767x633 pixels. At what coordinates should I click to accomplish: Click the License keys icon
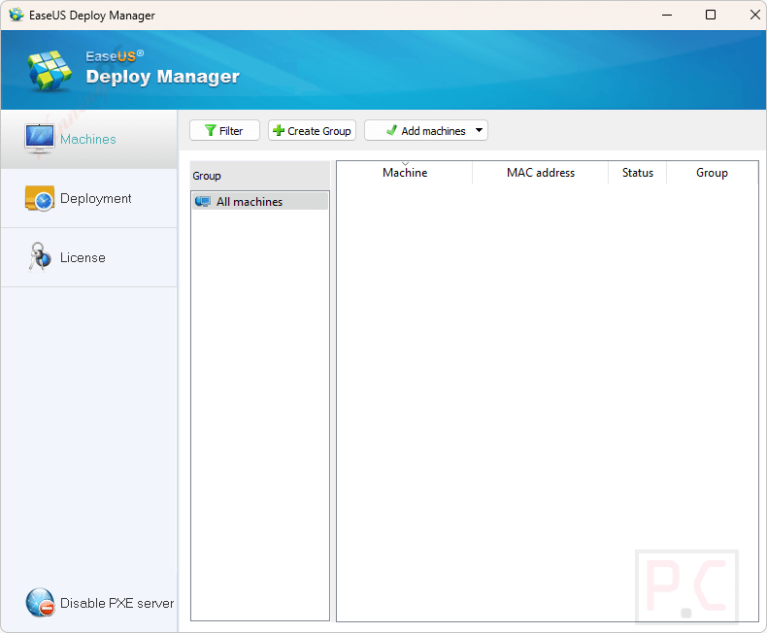[x=39, y=257]
